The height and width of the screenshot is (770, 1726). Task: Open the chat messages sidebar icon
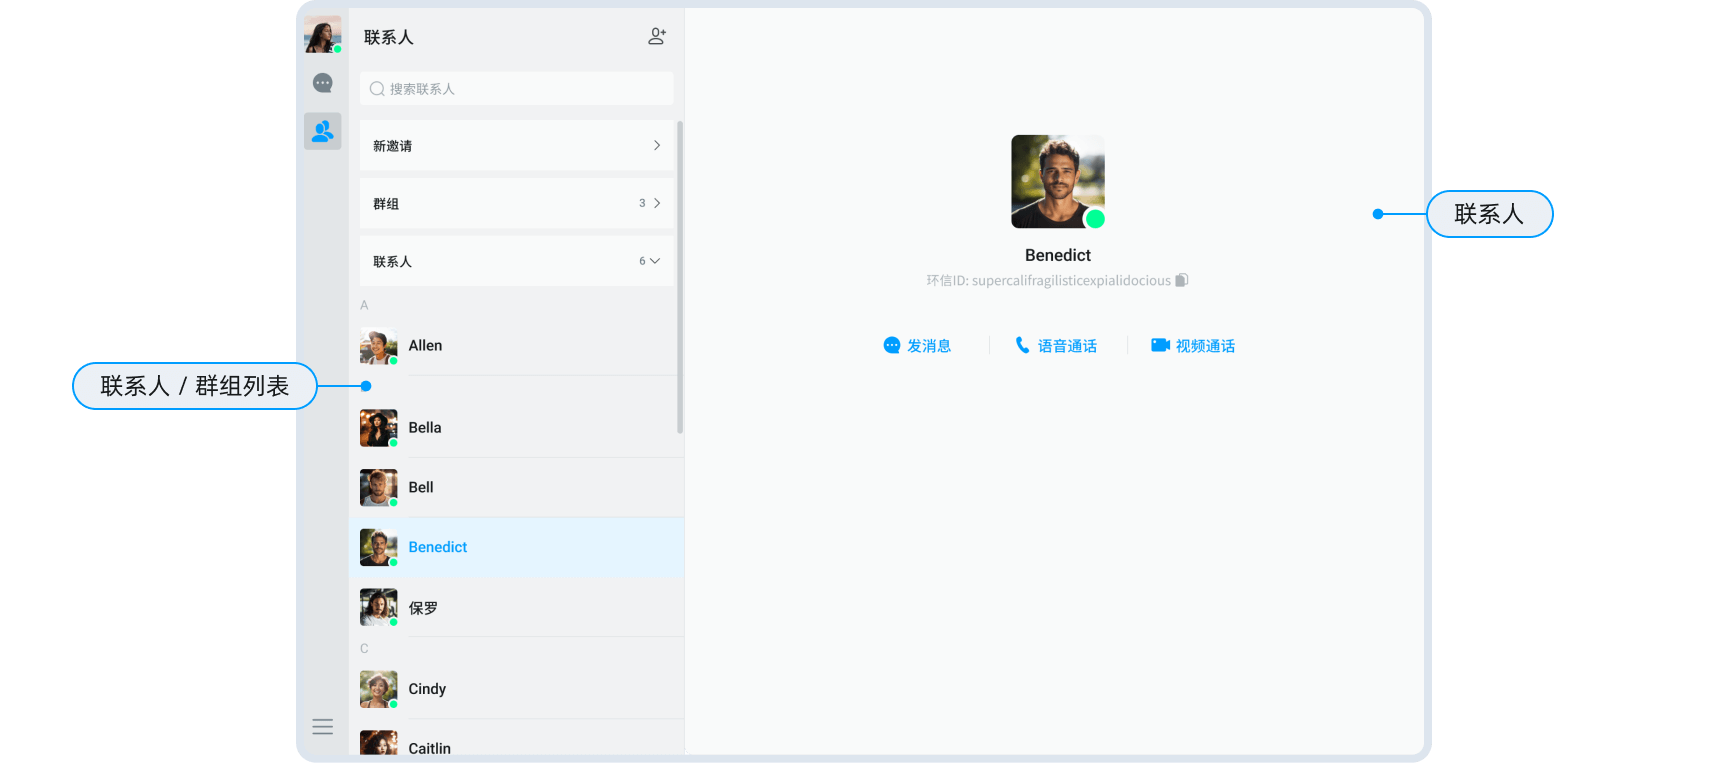coord(322,83)
